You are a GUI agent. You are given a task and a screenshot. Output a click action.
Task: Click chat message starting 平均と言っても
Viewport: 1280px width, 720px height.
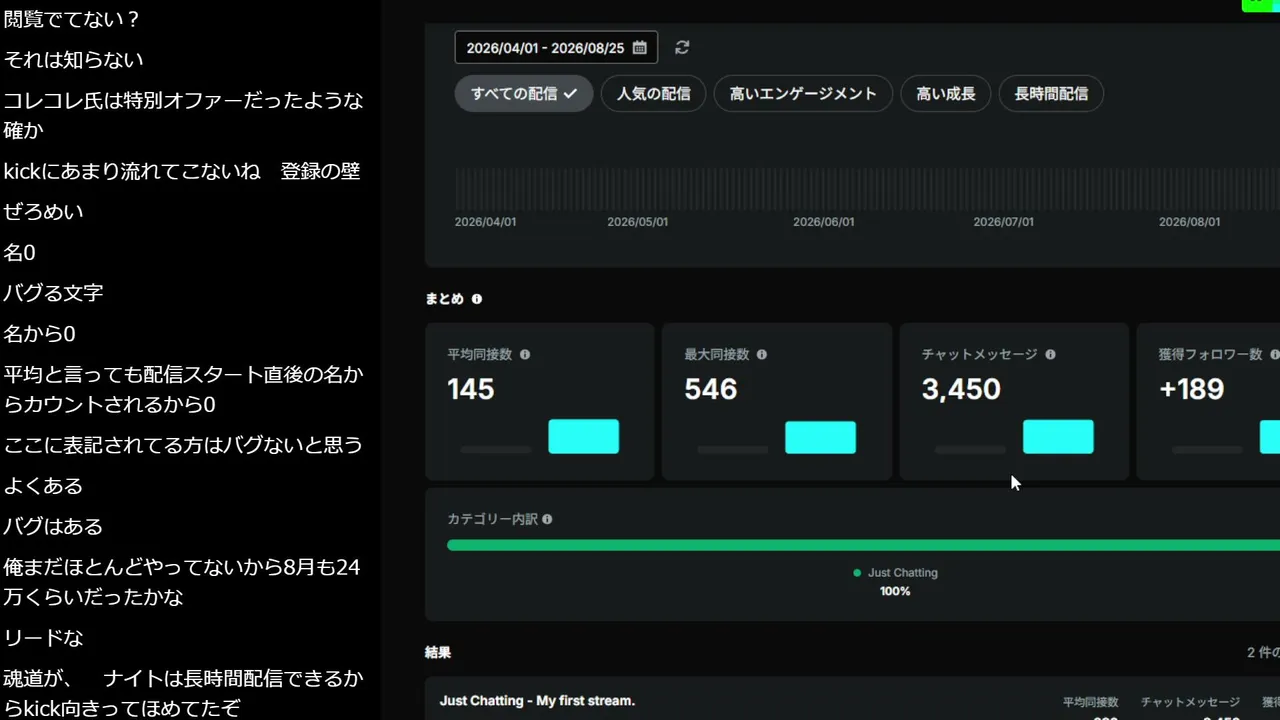(184, 390)
